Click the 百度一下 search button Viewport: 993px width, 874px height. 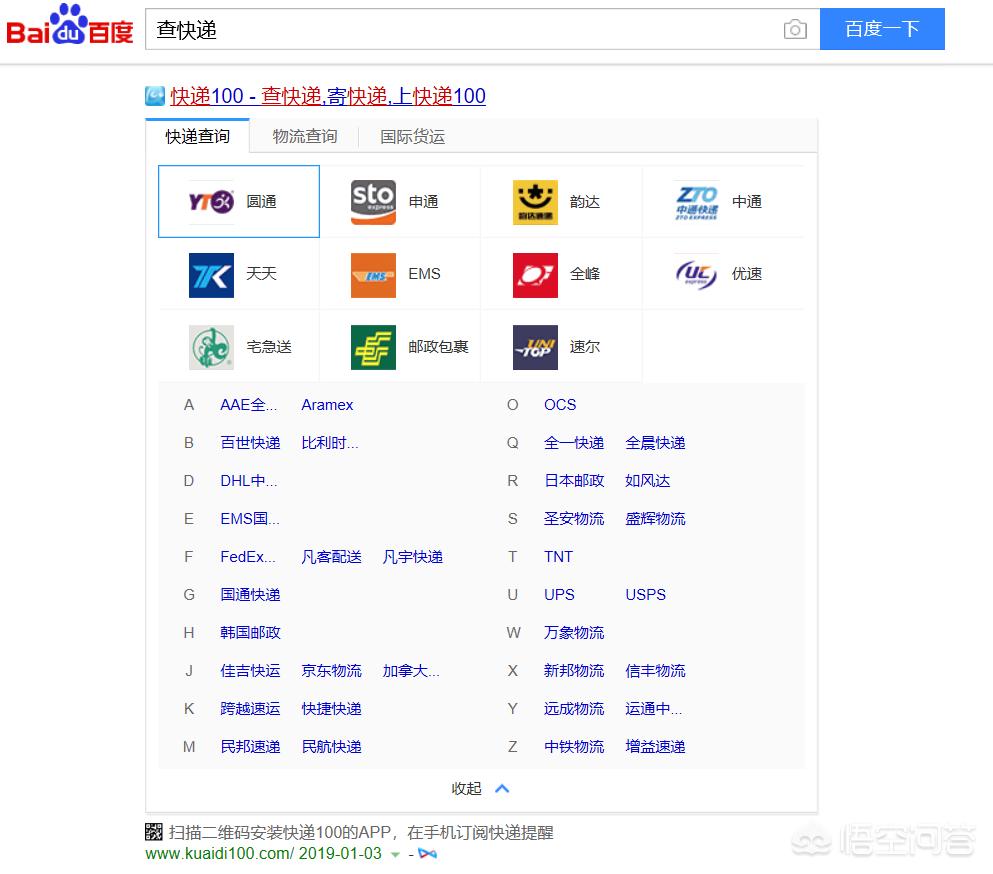pos(882,29)
